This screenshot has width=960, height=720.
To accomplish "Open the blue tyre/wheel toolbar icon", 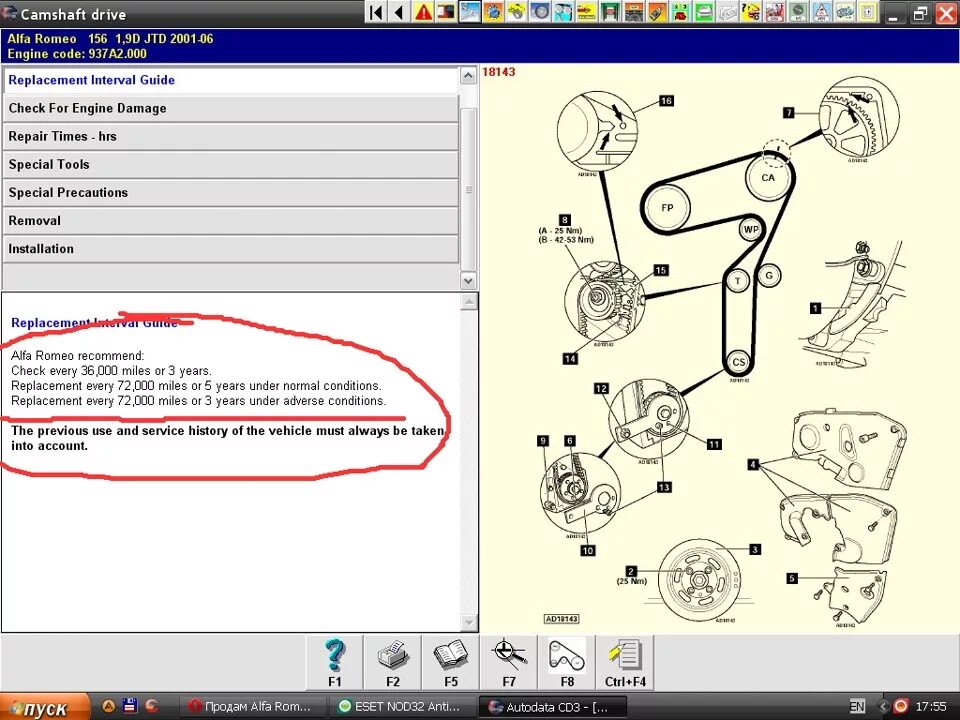I will click(541, 12).
